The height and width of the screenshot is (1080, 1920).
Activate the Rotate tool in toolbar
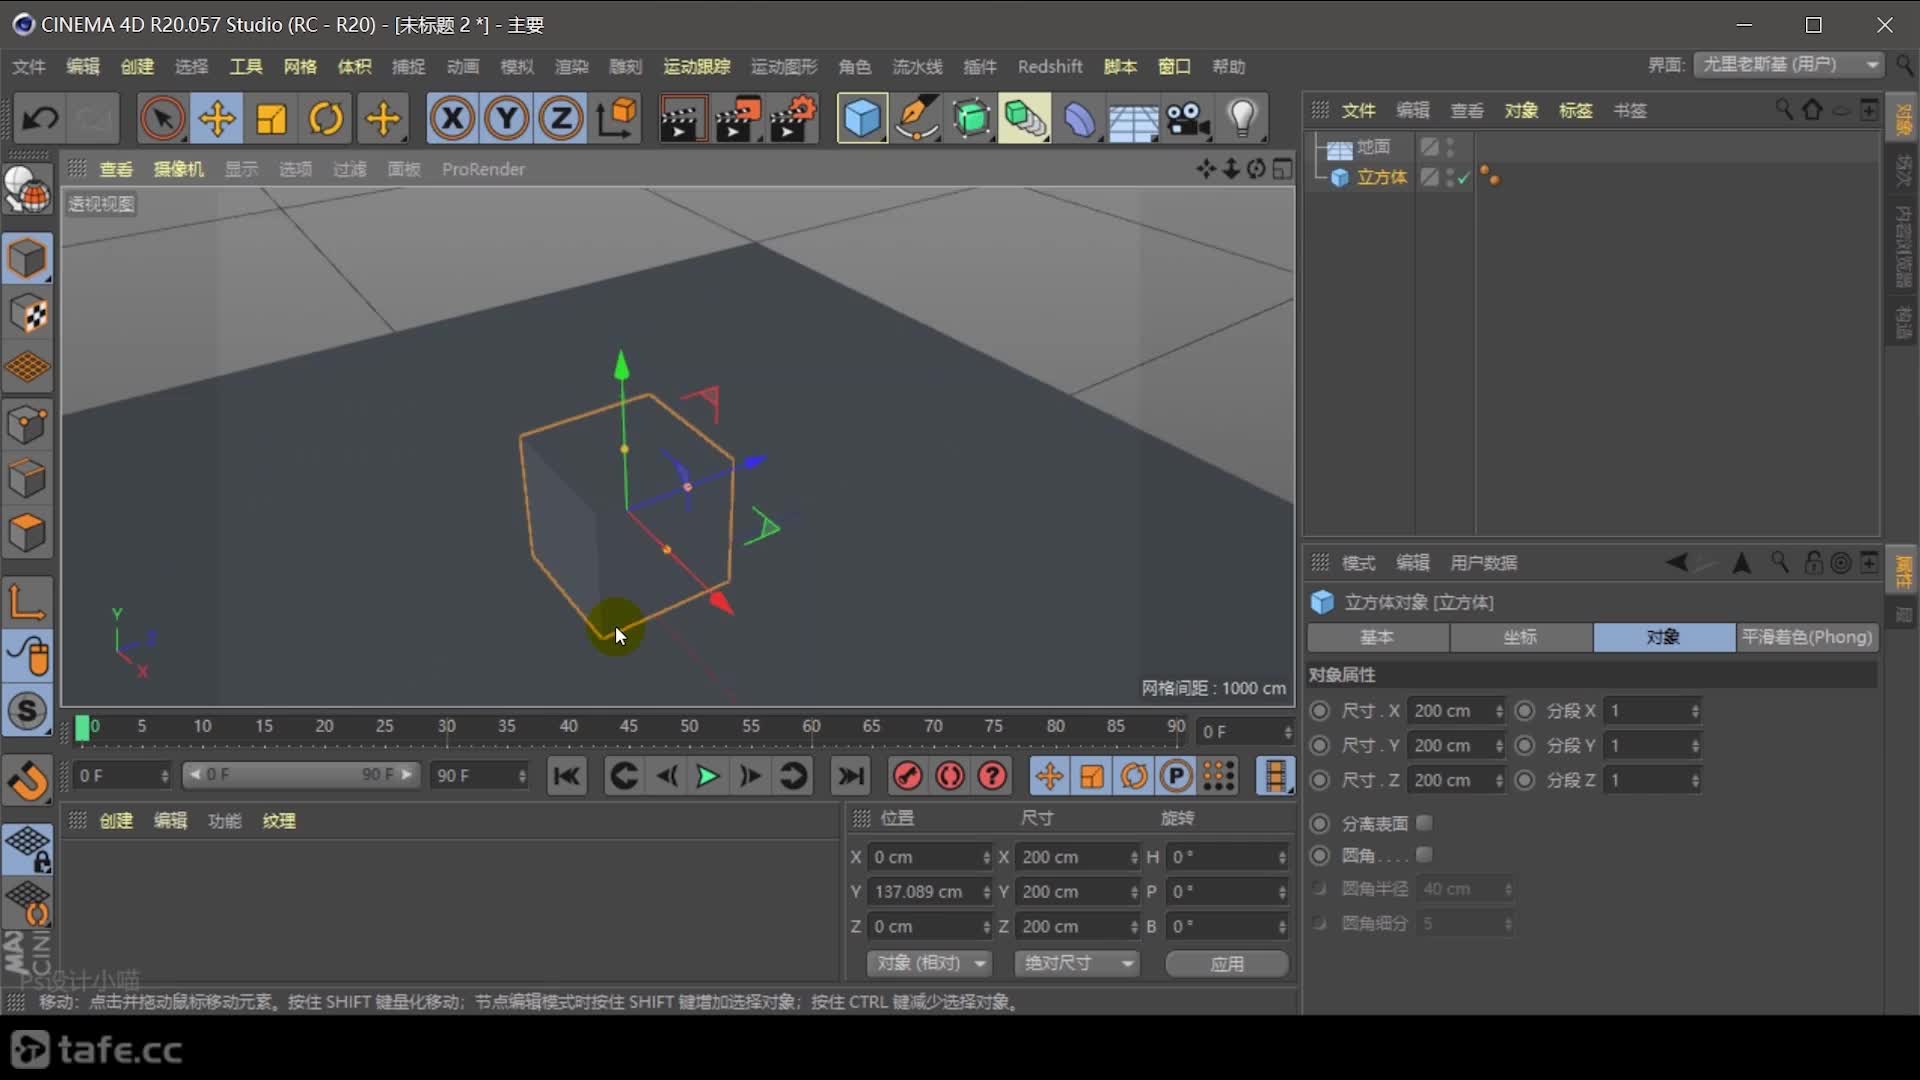click(326, 119)
